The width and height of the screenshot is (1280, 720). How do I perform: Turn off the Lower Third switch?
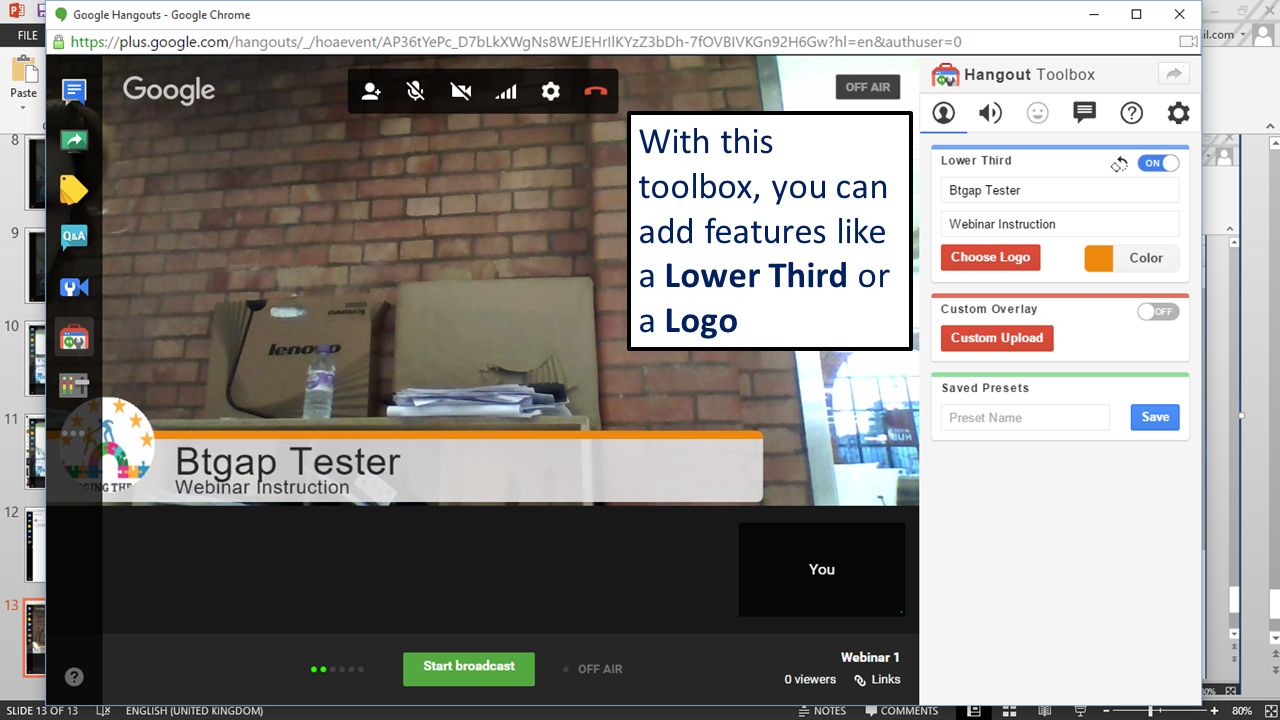point(1158,163)
